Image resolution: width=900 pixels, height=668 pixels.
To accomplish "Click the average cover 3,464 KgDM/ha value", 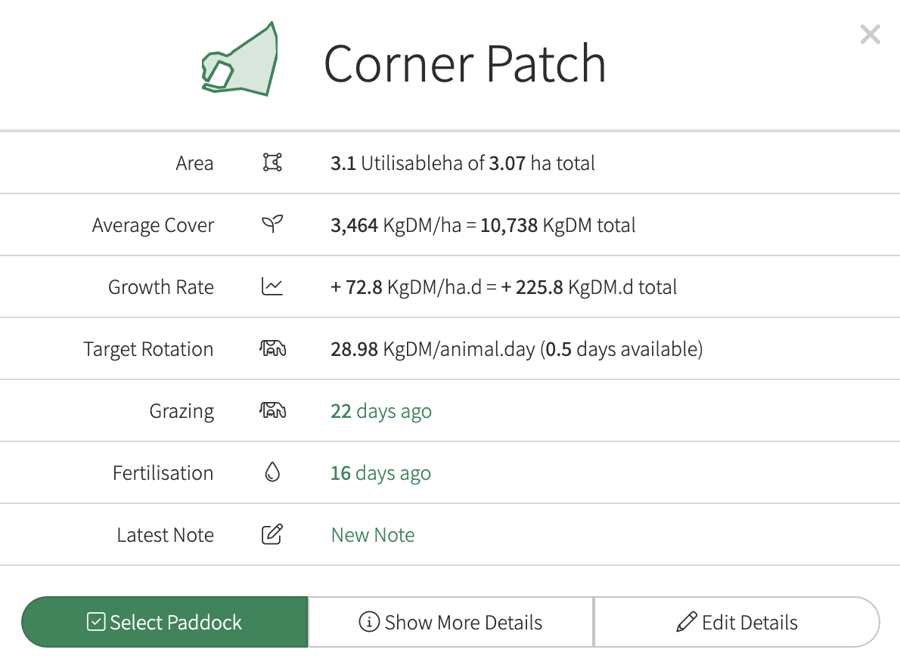I will click(395, 225).
